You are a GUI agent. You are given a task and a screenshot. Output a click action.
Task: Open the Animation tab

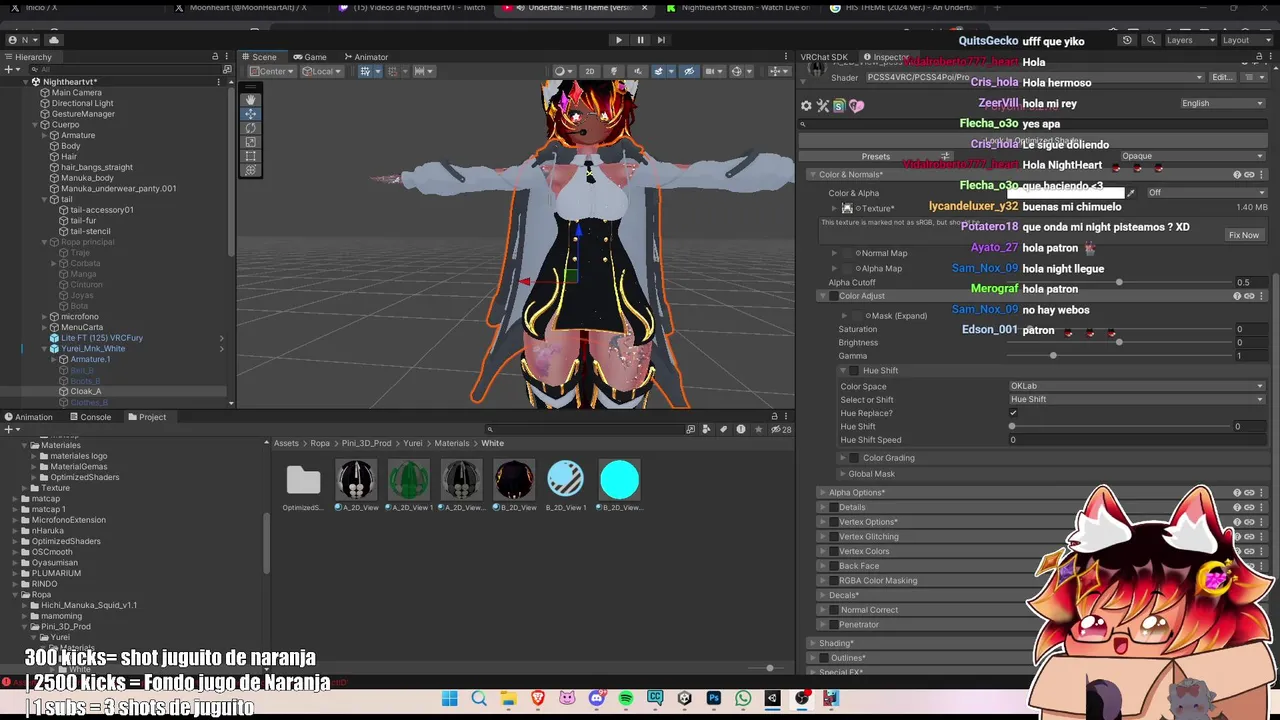pos(29,417)
